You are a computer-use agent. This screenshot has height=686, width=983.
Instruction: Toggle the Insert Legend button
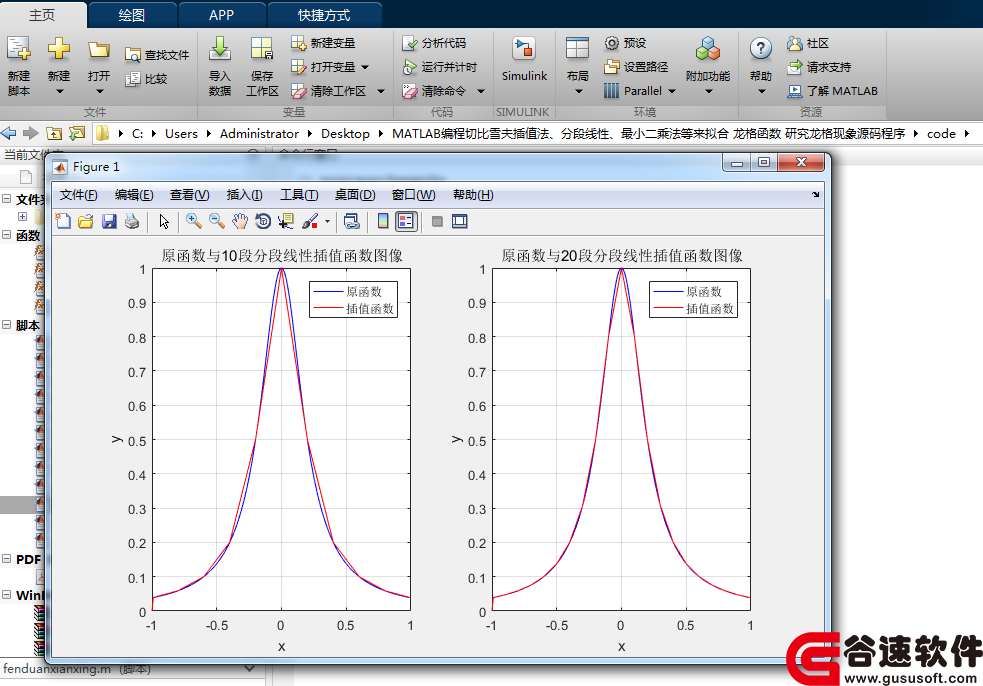(406, 221)
